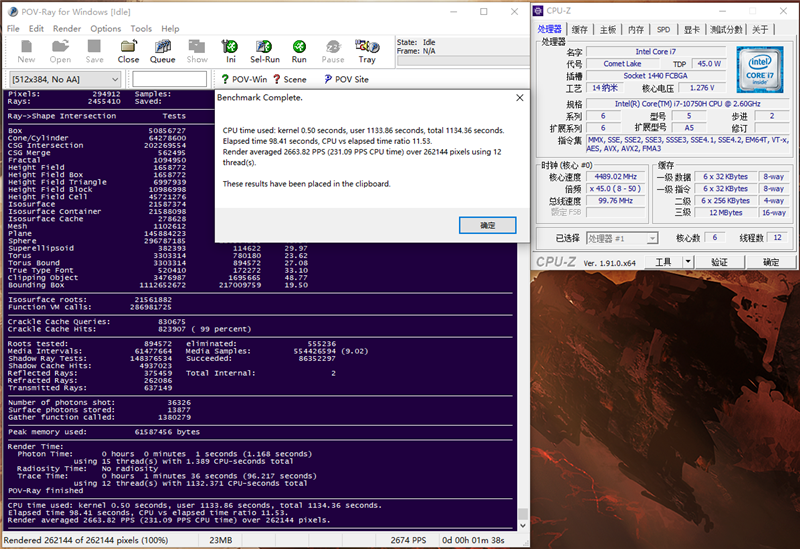The image size is (800, 549).
Task: Click the Close file toolbar icon
Action: point(128,52)
